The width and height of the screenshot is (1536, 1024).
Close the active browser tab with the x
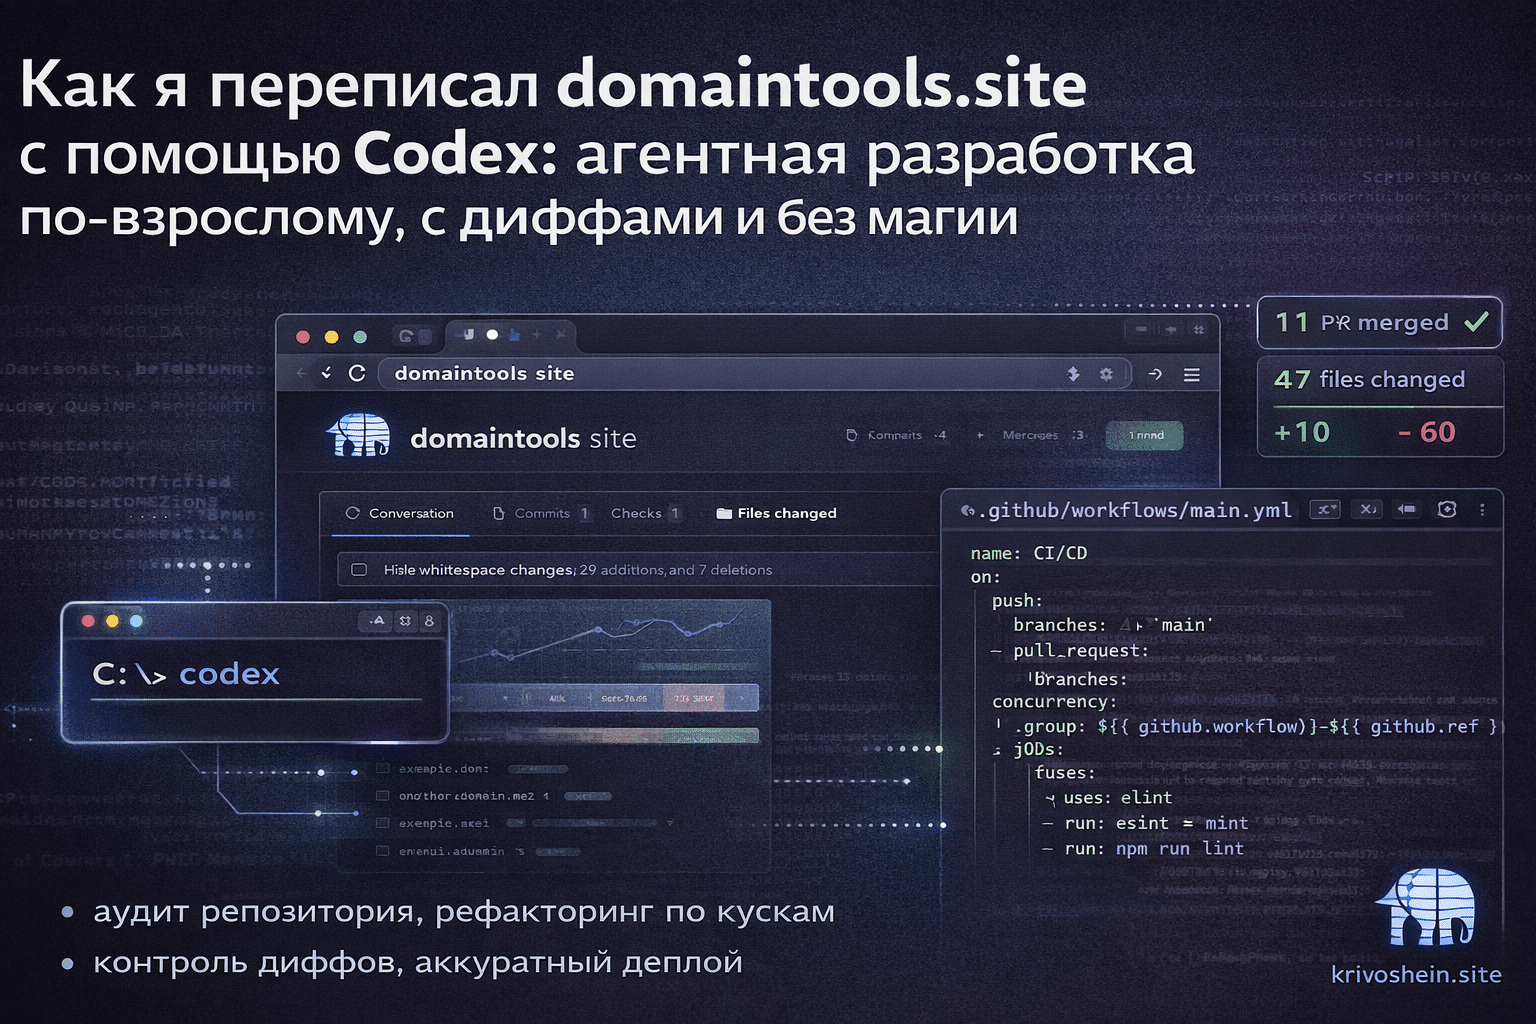coord(560,335)
